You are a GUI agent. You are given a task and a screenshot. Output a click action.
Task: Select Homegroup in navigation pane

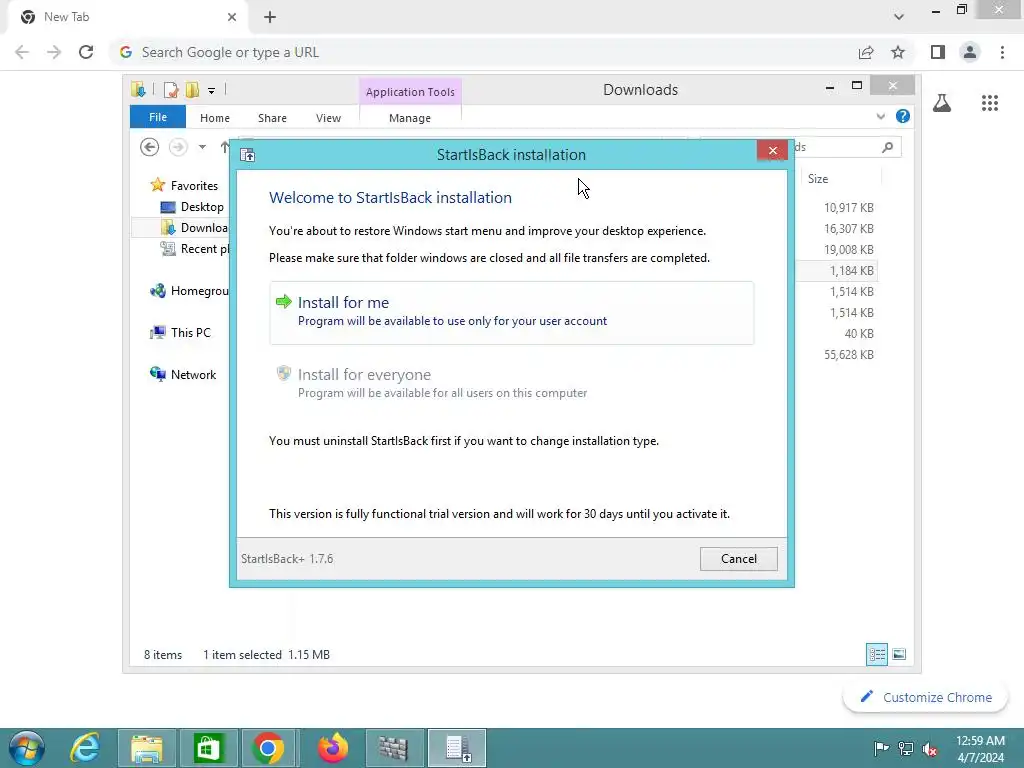tap(189, 291)
